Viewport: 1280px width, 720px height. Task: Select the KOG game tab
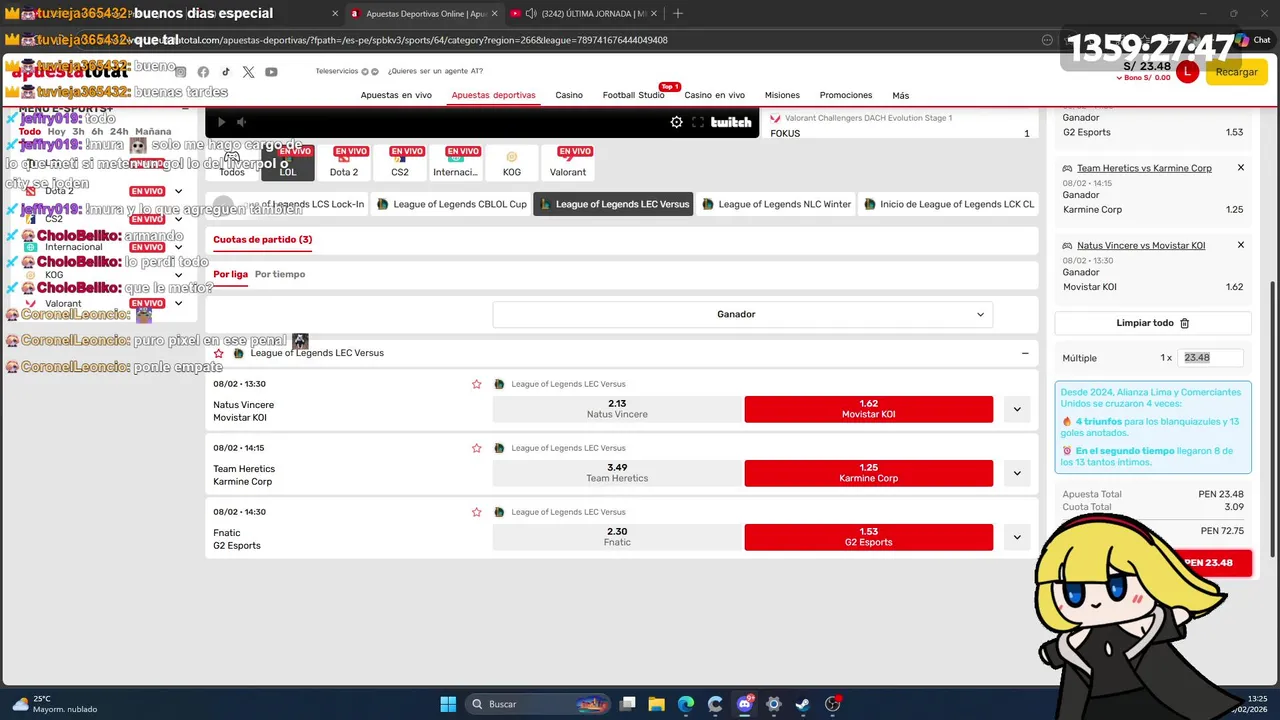(x=512, y=163)
